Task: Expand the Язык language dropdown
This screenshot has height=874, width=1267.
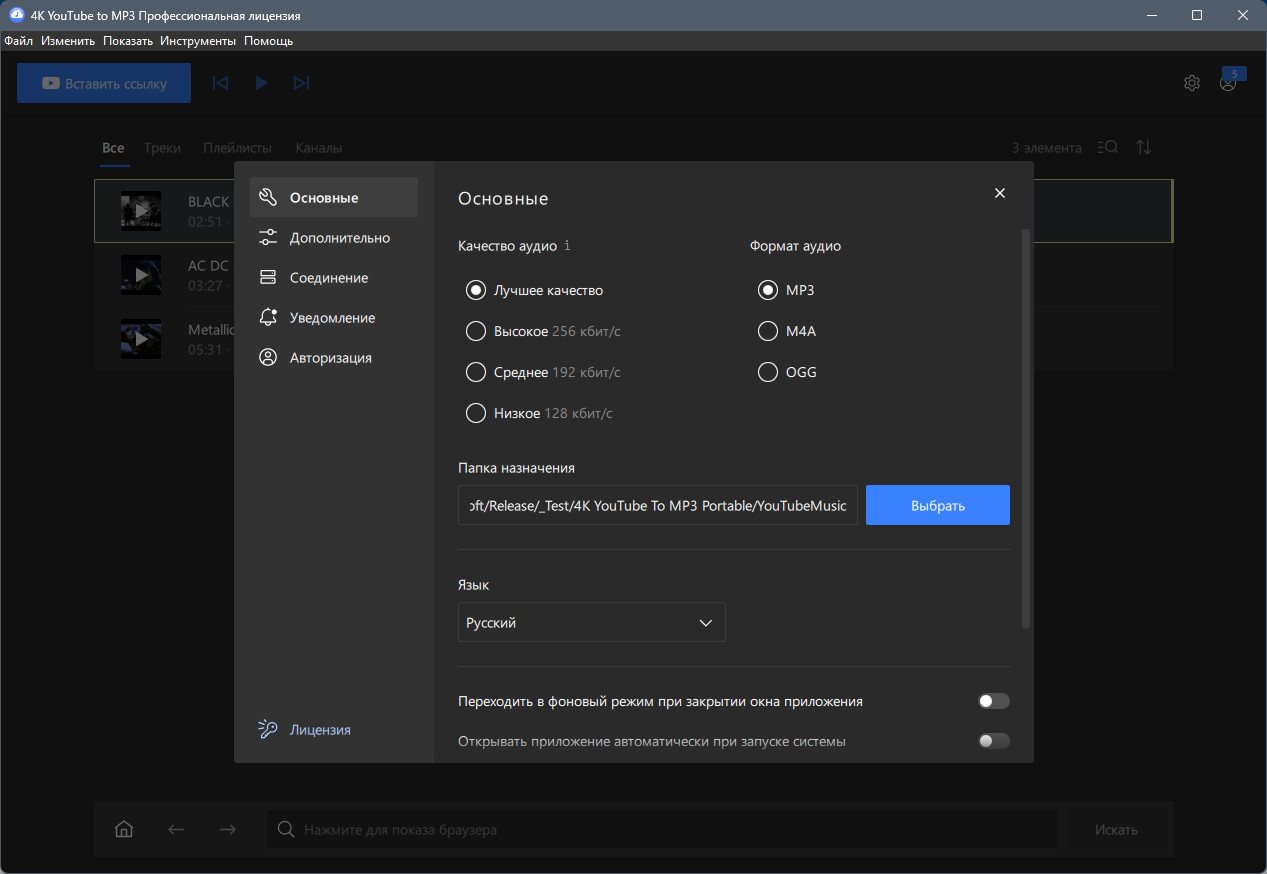Action: [x=591, y=622]
